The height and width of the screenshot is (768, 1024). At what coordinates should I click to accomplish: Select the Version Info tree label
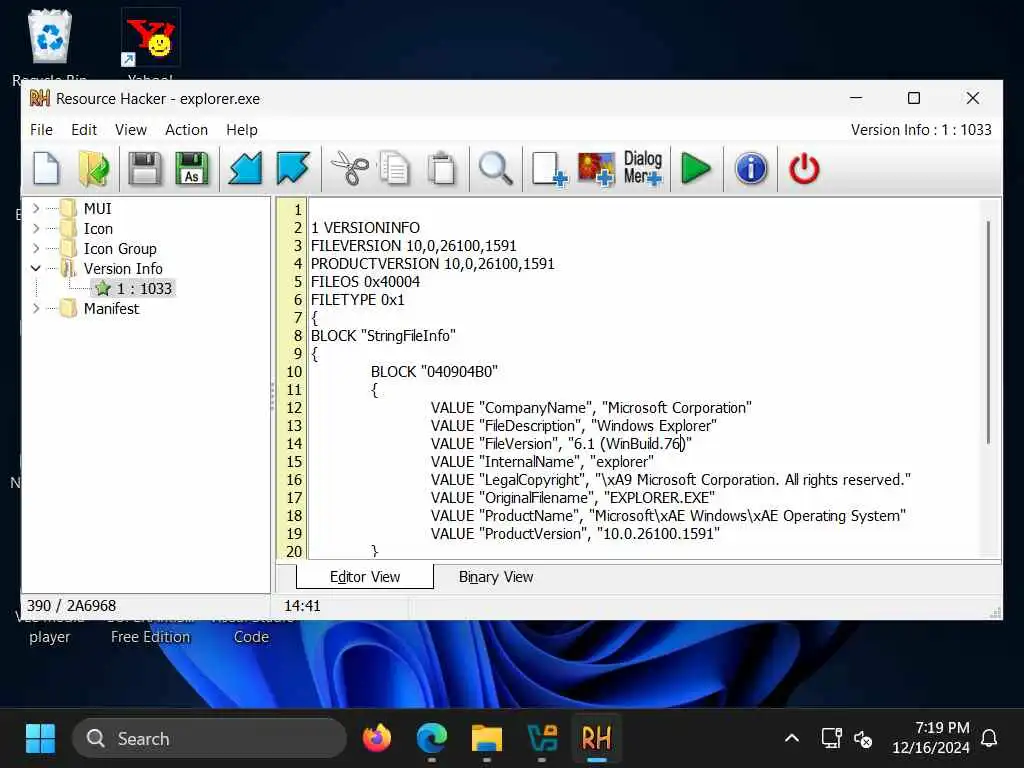pyautogui.click(x=123, y=268)
